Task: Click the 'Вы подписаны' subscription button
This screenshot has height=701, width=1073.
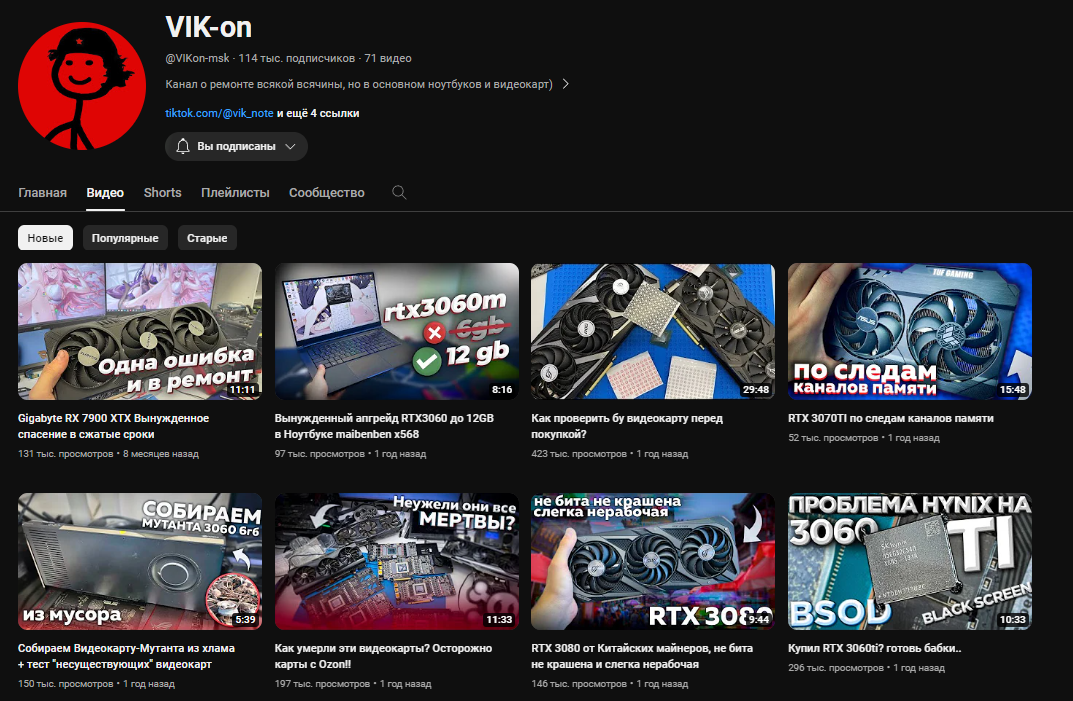Action: (236, 146)
